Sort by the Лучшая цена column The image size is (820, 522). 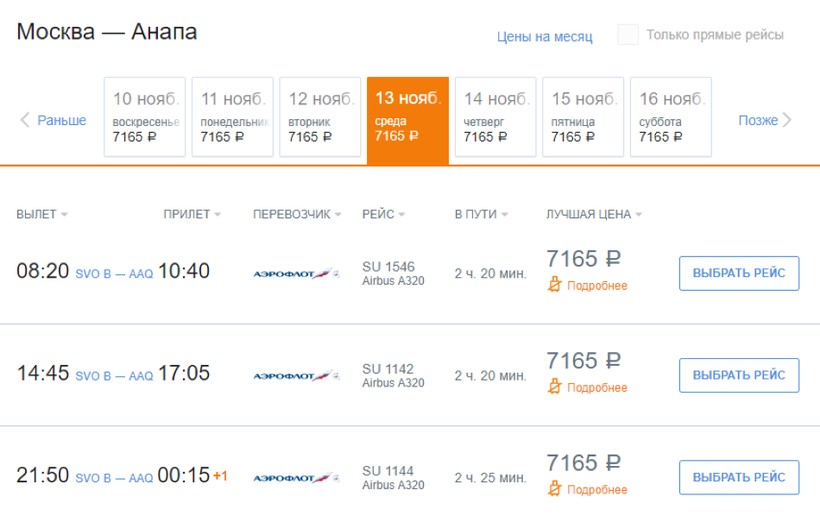[594, 214]
